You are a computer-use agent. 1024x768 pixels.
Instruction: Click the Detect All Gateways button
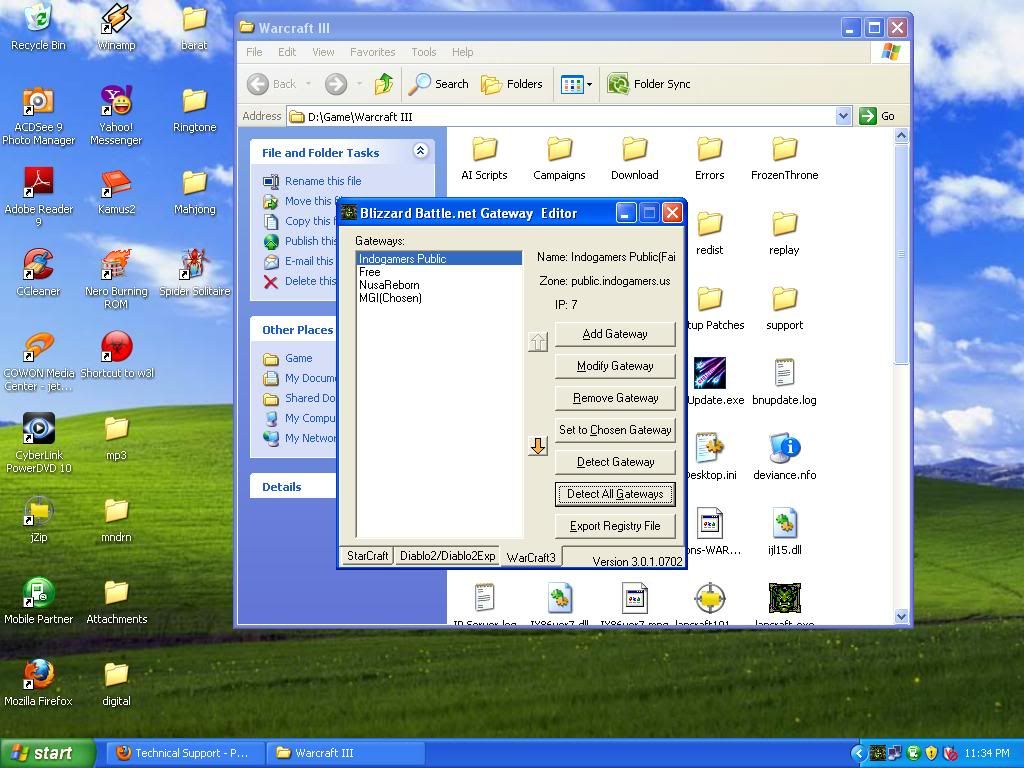pos(615,494)
